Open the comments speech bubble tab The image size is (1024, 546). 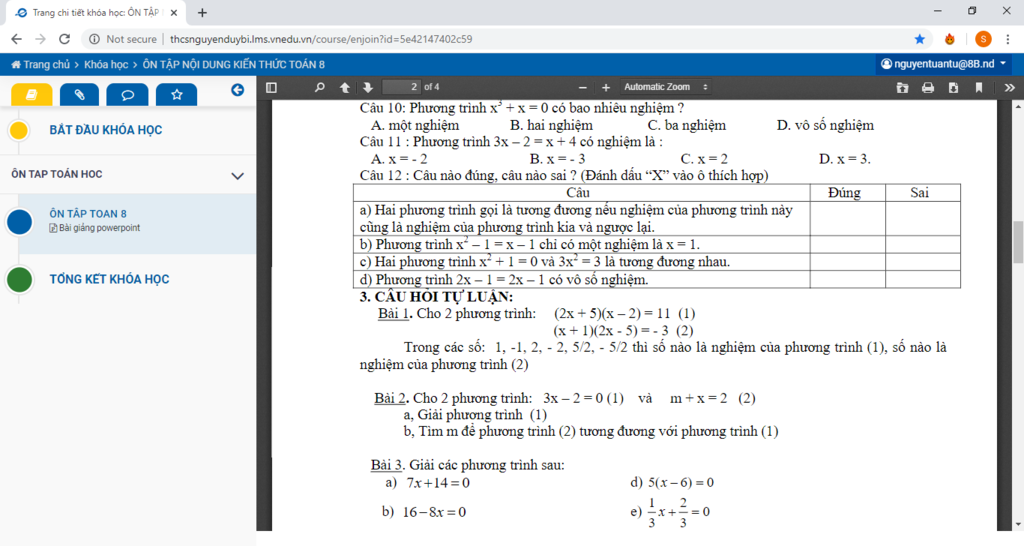[127, 95]
